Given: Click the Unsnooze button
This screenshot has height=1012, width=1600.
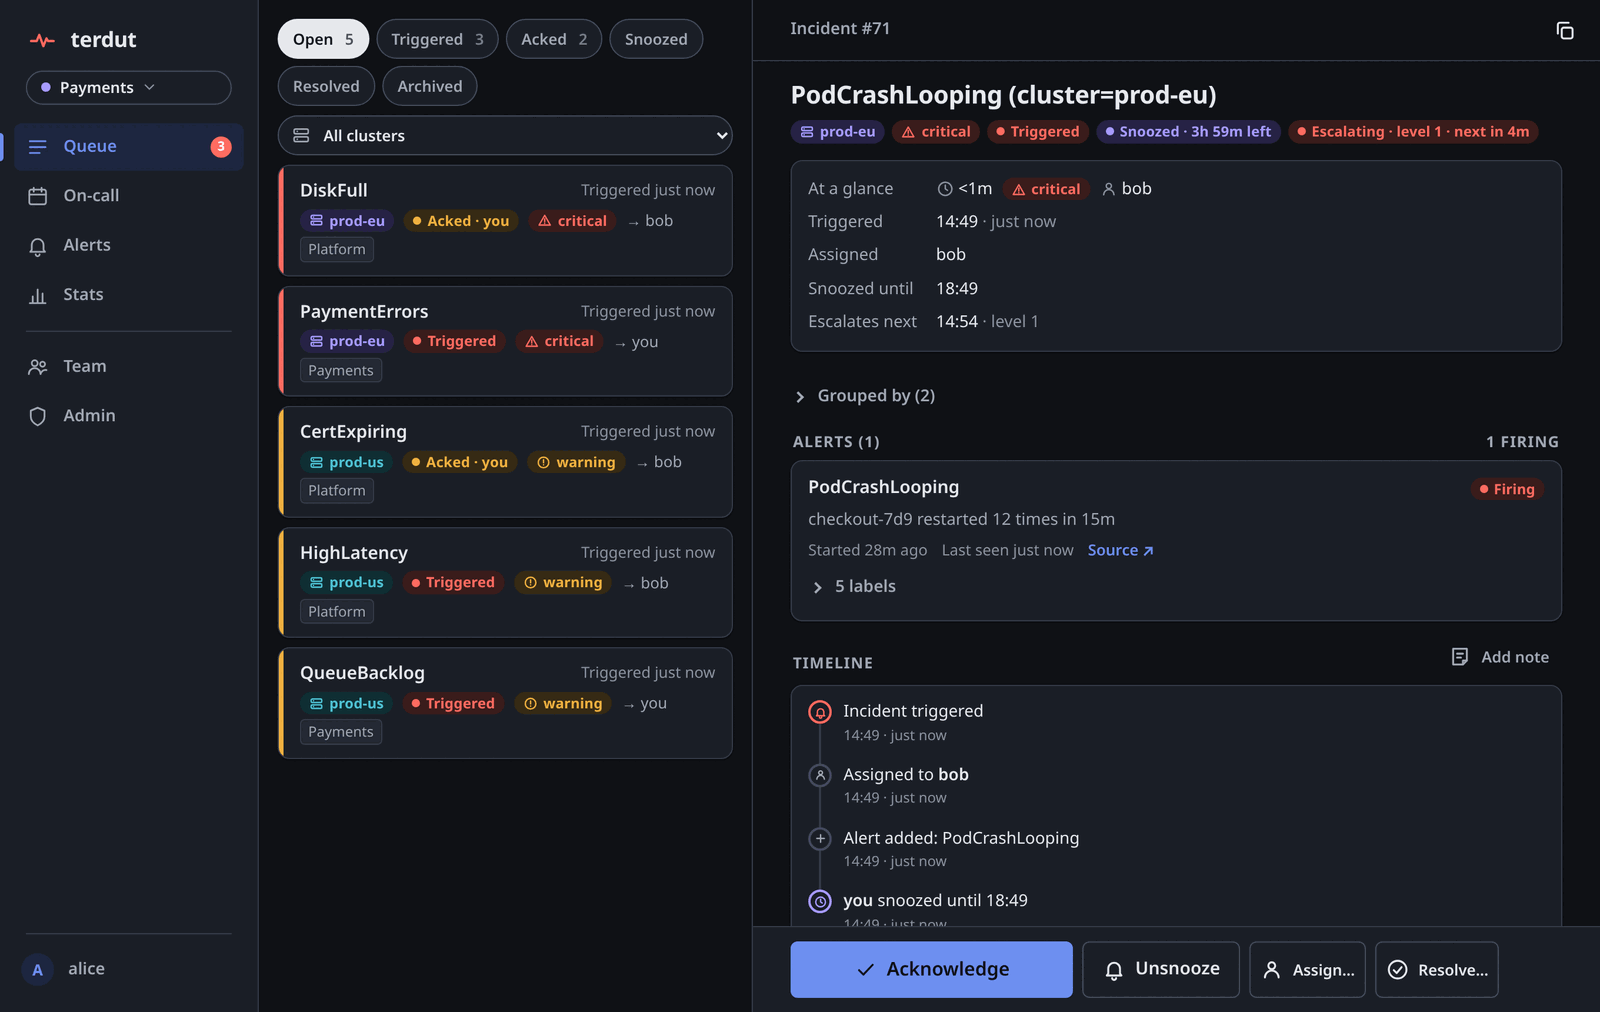Looking at the screenshot, I should click(x=1161, y=970).
